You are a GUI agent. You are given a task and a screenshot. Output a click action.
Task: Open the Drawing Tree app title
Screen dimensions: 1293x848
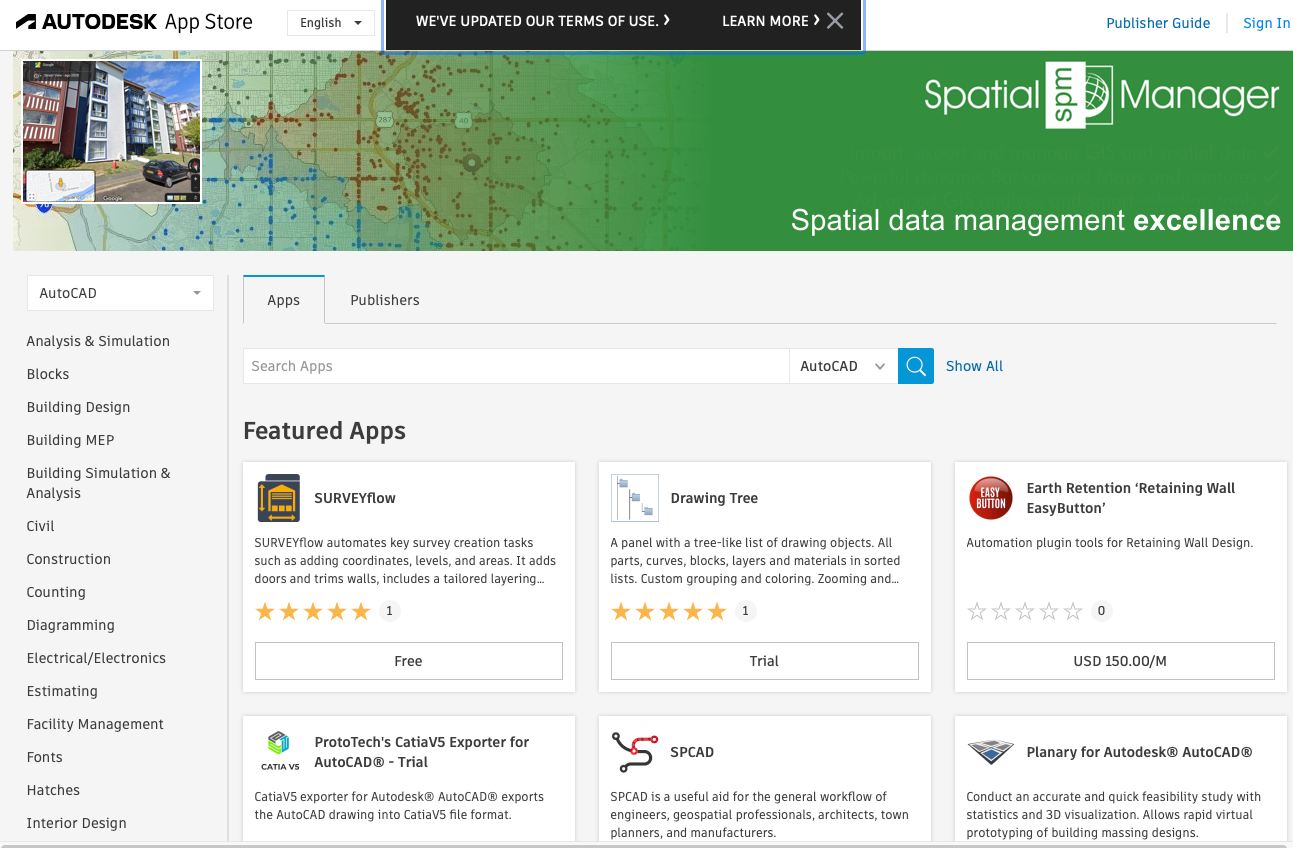click(714, 498)
